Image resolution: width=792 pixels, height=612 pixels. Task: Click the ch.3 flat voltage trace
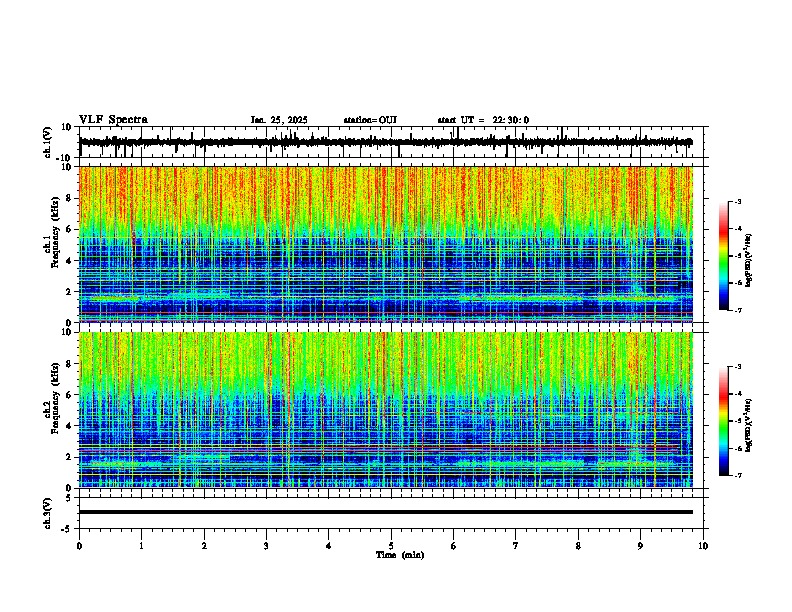pos(385,512)
